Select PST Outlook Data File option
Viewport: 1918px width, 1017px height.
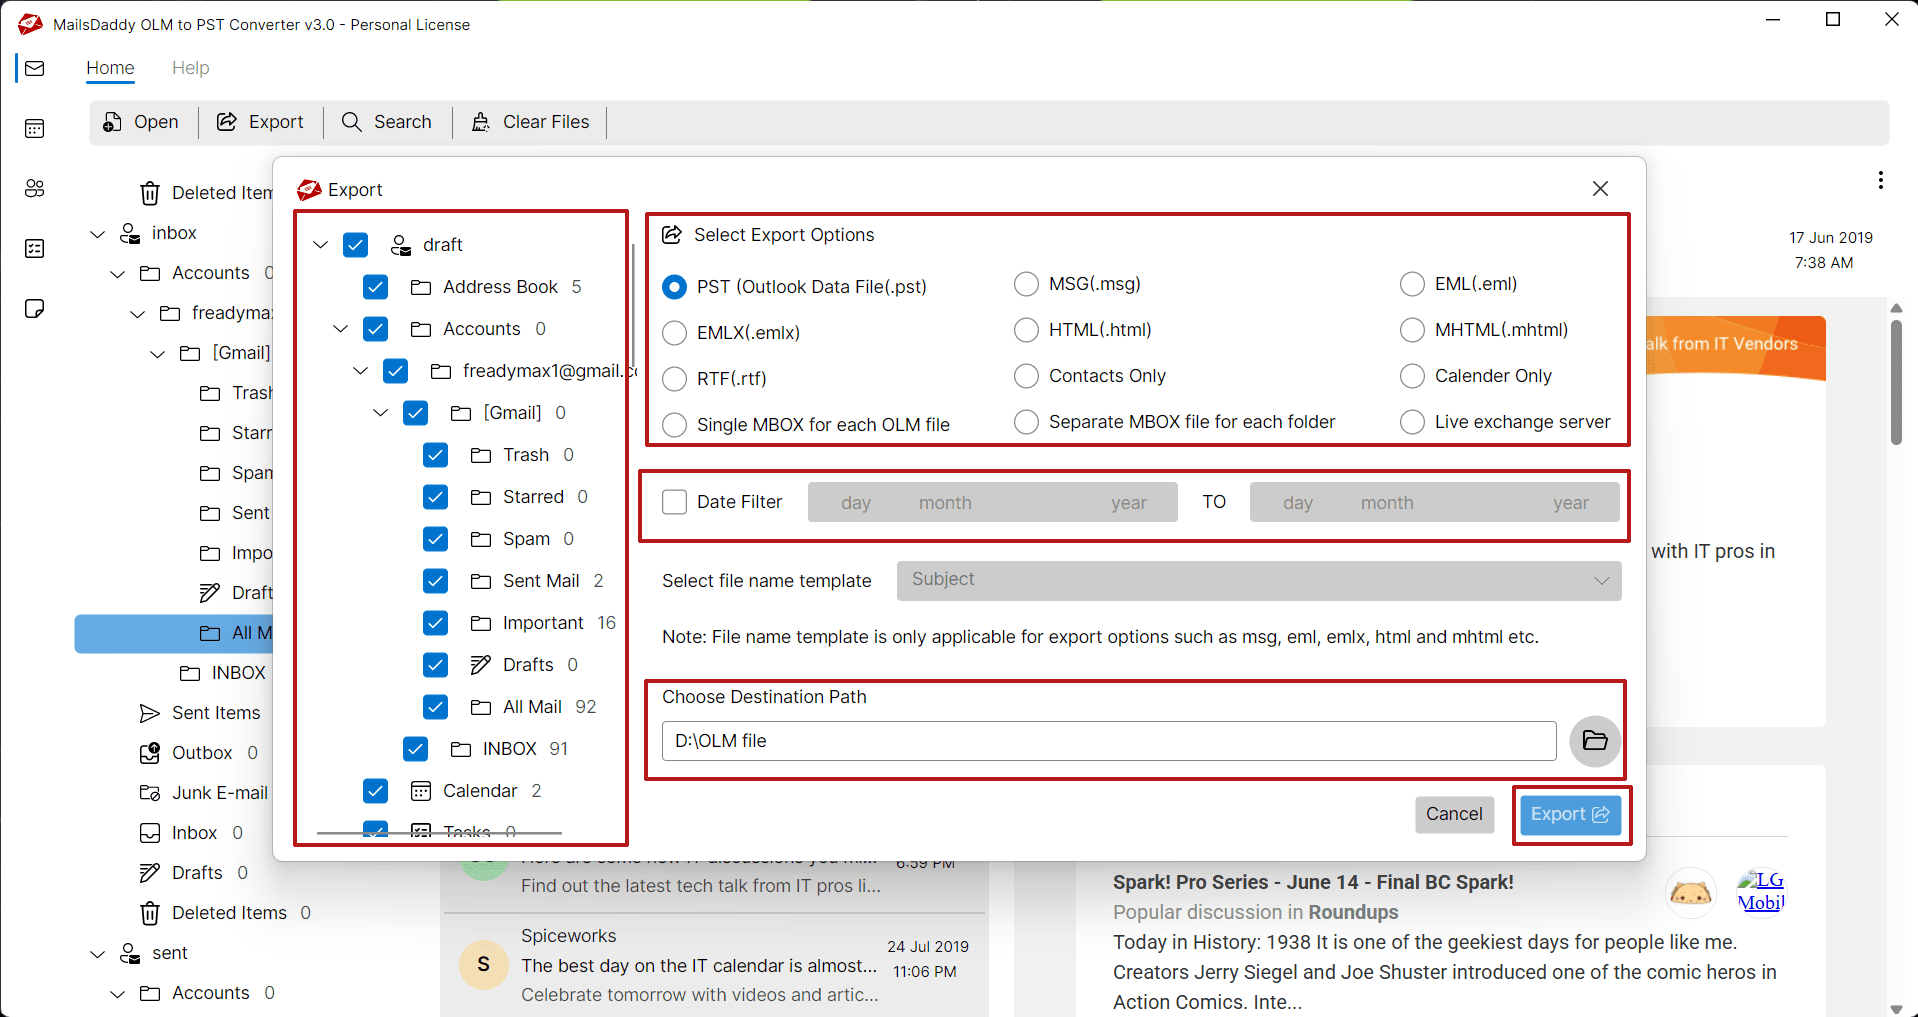pos(675,287)
